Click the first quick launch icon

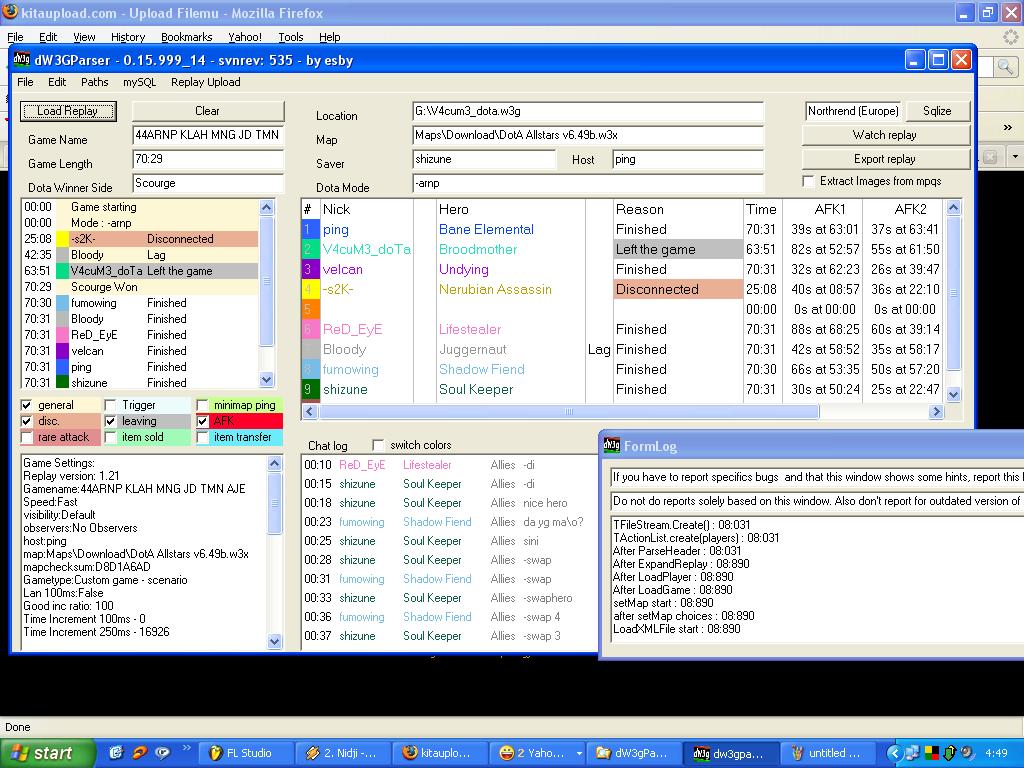pos(116,753)
